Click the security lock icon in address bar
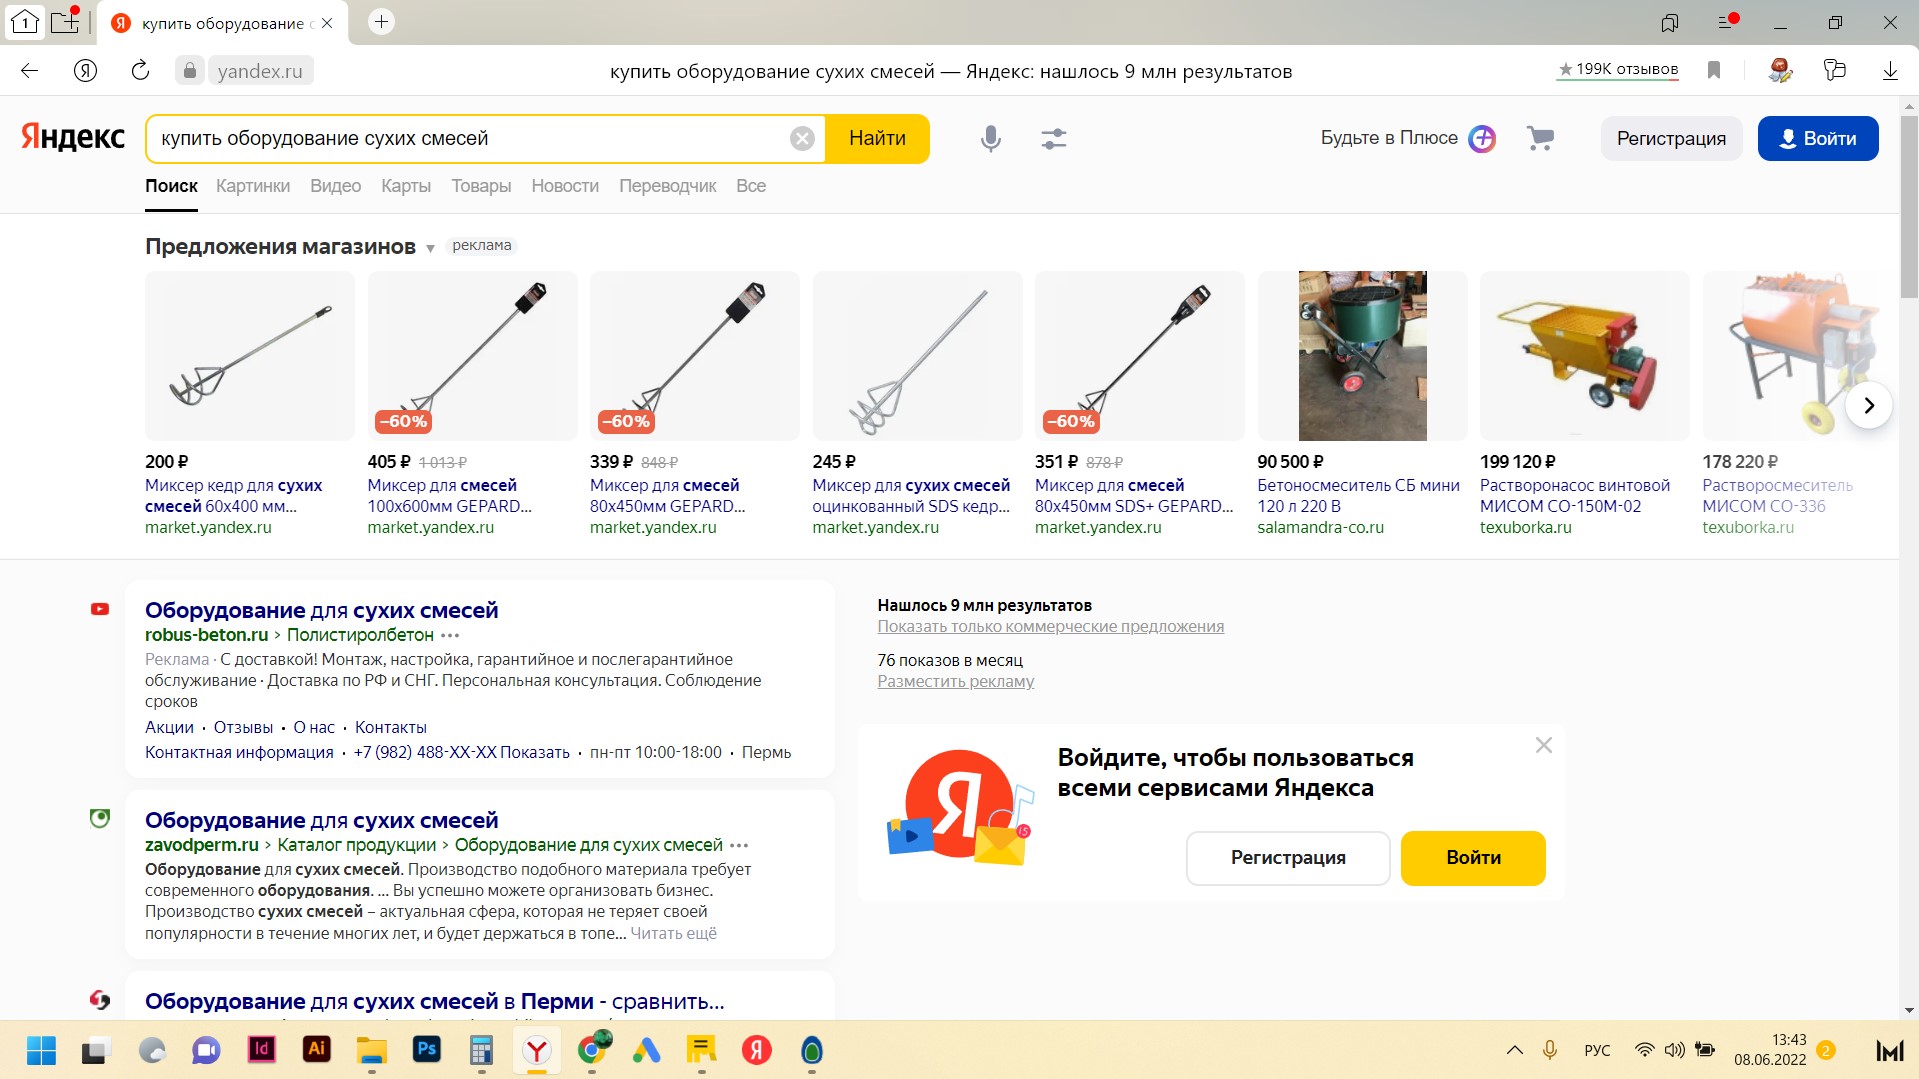Image resolution: width=1919 pixels, height=1079 pixels. point(190,70)
